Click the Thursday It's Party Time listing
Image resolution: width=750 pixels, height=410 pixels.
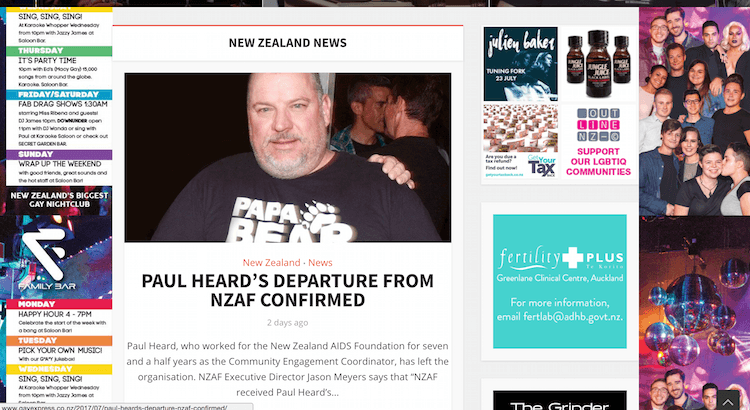pyautogui.click(x=59, y=67)
